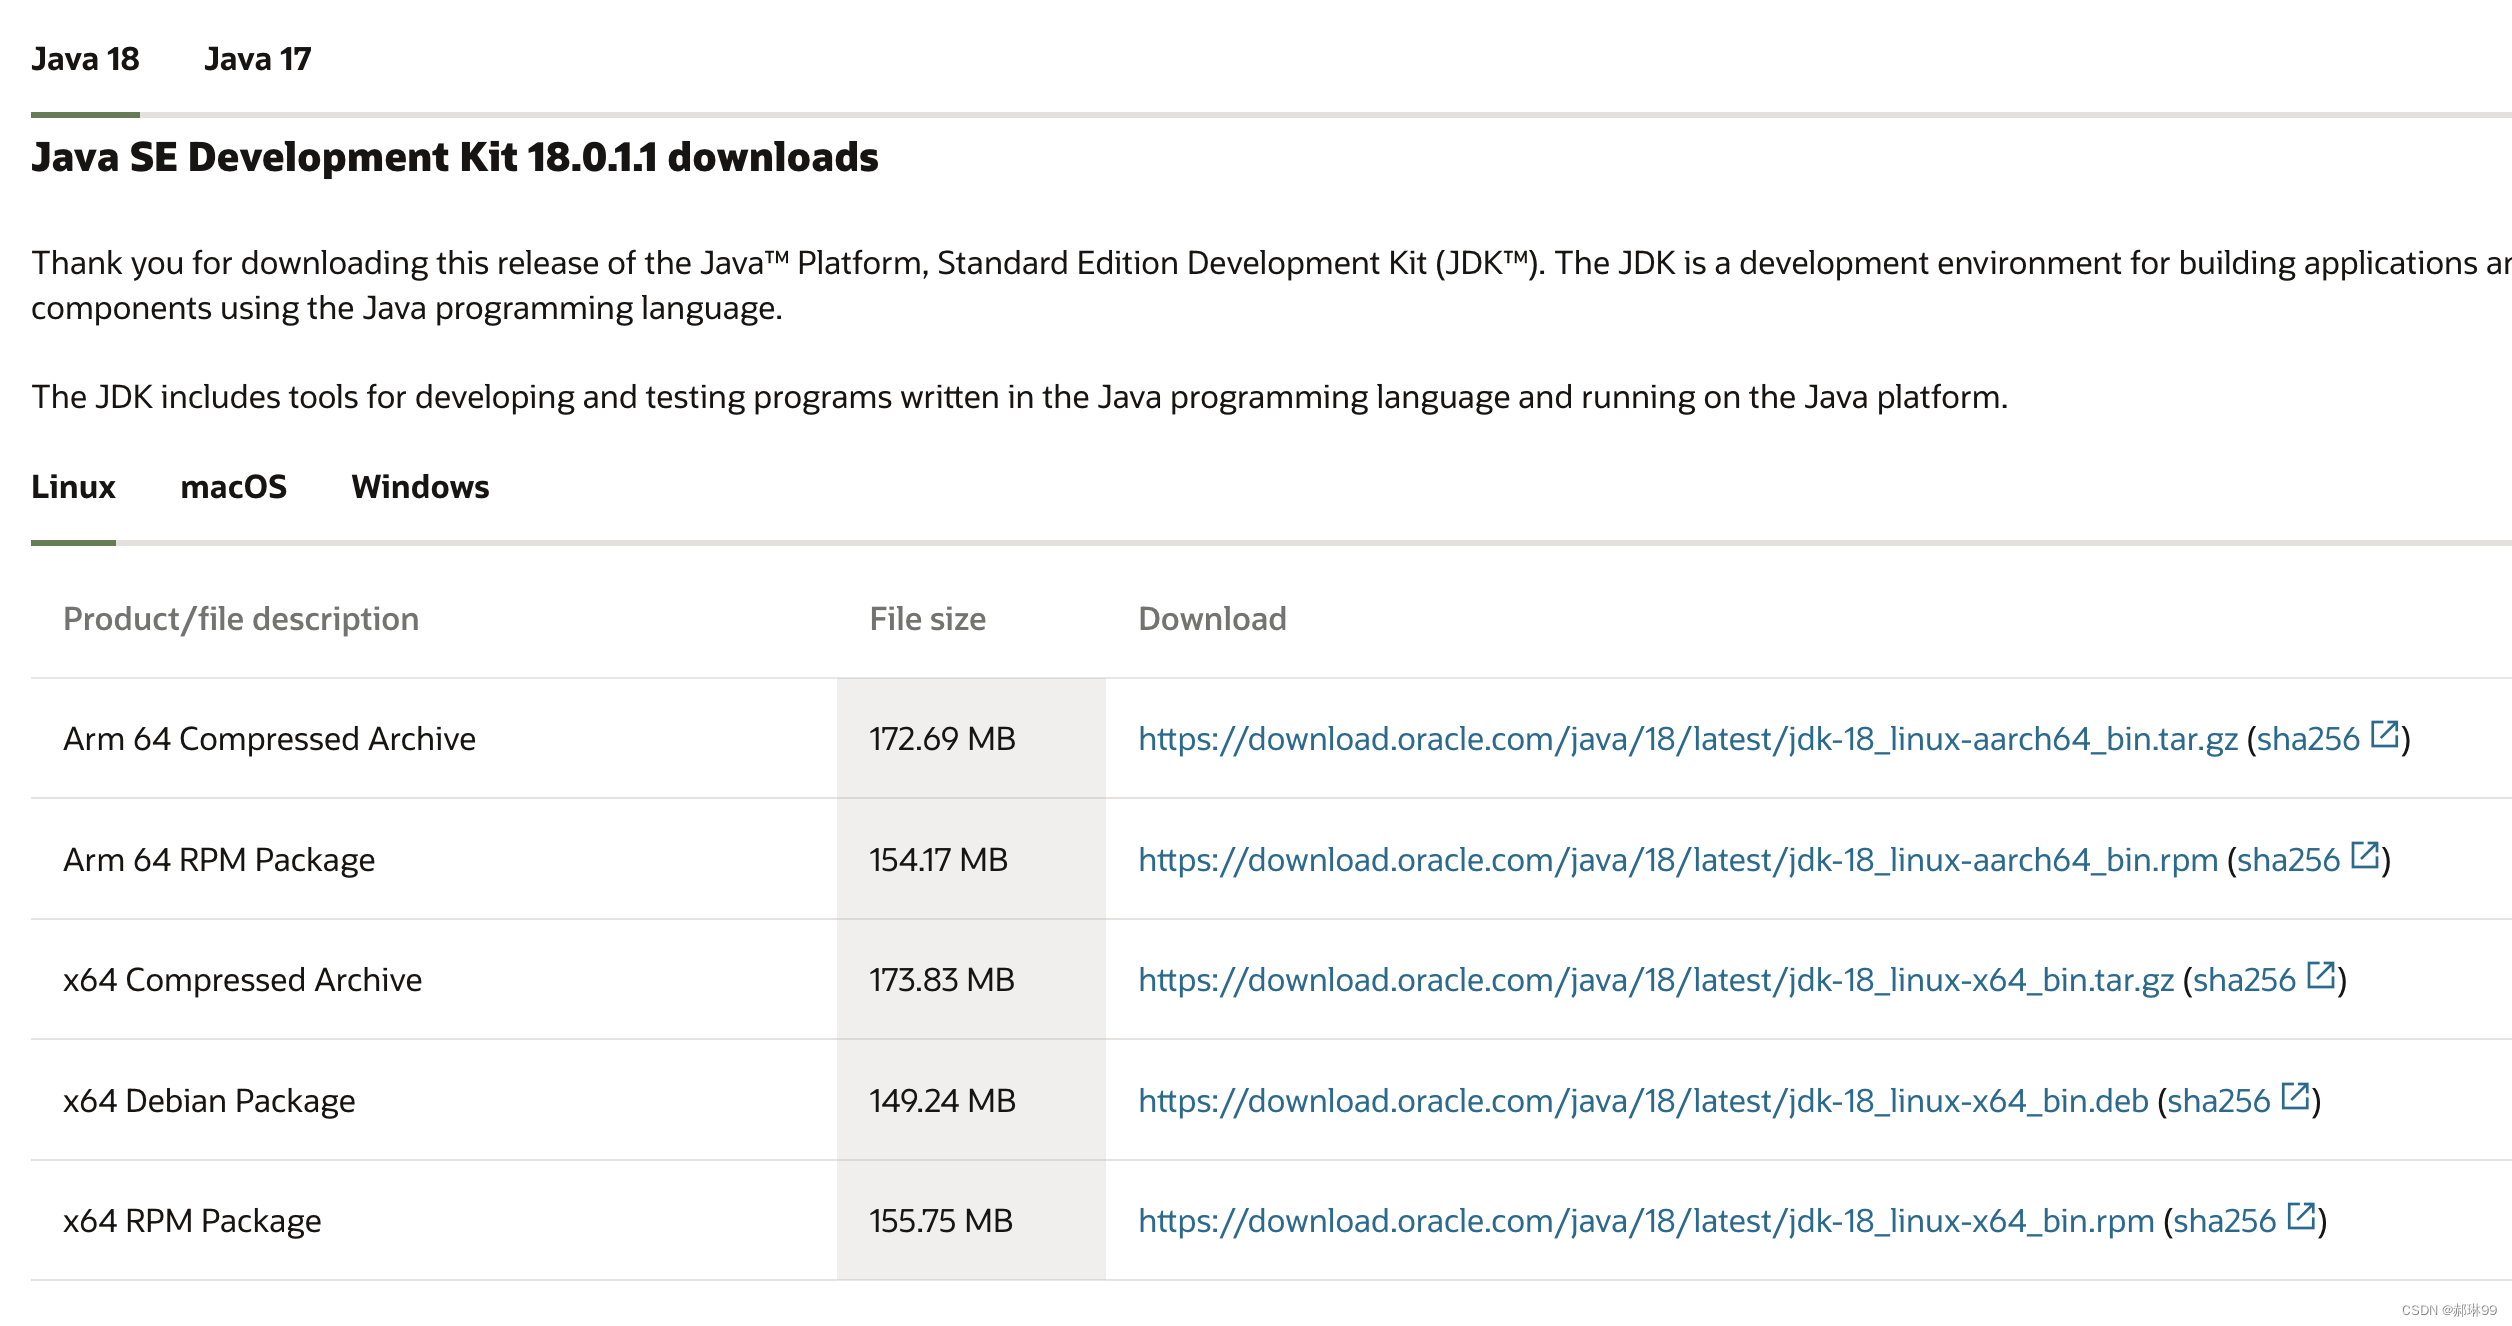The height and width of the screenshot is (1326, 2512).
Task: Click the 'Arm 64 Compressed Archive' description text
Action: pyautogui.click(x=269, y=739)
